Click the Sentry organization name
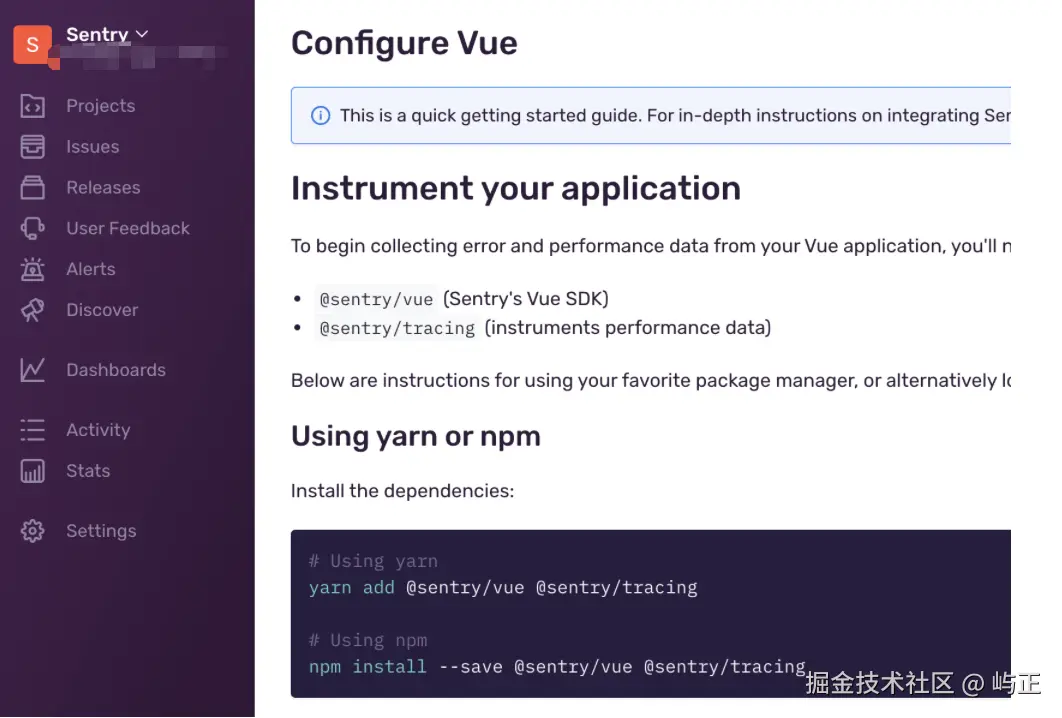 pos(98,35)
